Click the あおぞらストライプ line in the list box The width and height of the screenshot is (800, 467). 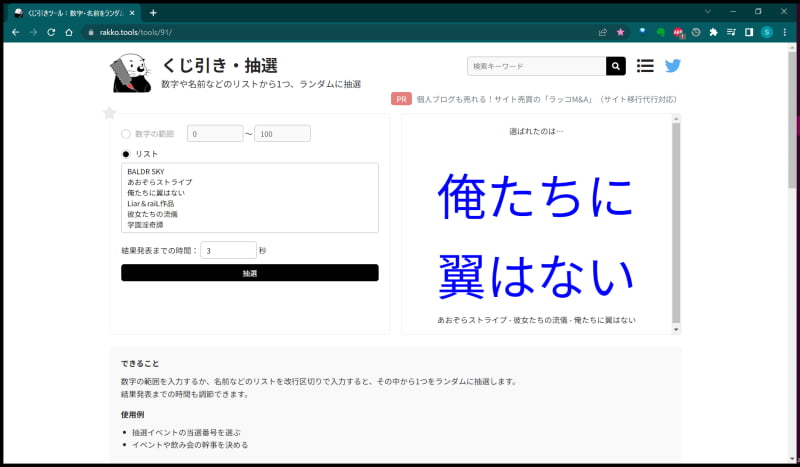click(160, 182)
